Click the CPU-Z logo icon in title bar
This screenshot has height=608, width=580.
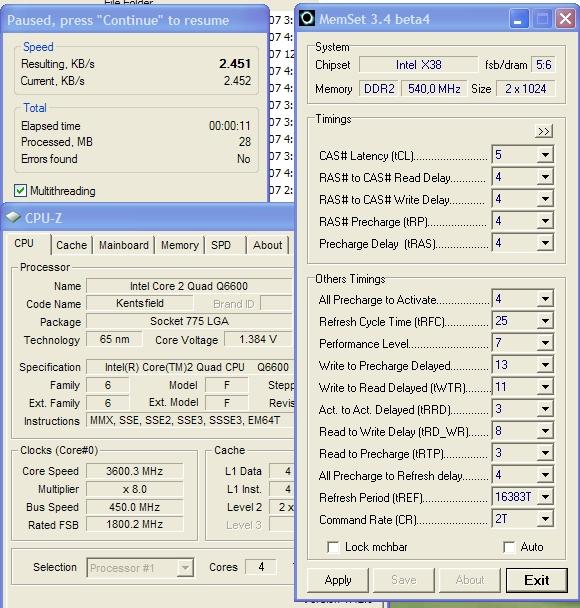13,218
